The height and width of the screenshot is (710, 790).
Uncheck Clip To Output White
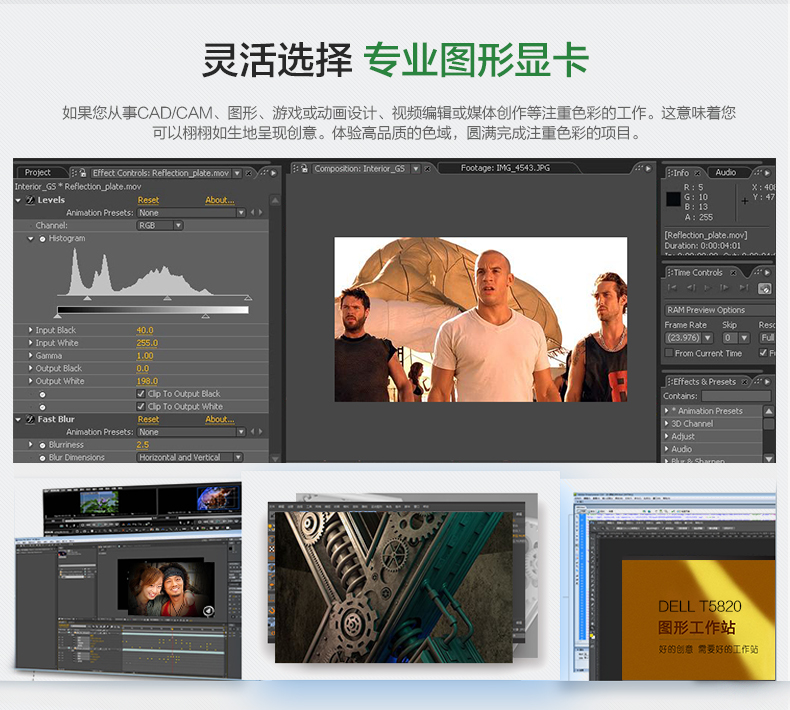[x=140, y=407]
